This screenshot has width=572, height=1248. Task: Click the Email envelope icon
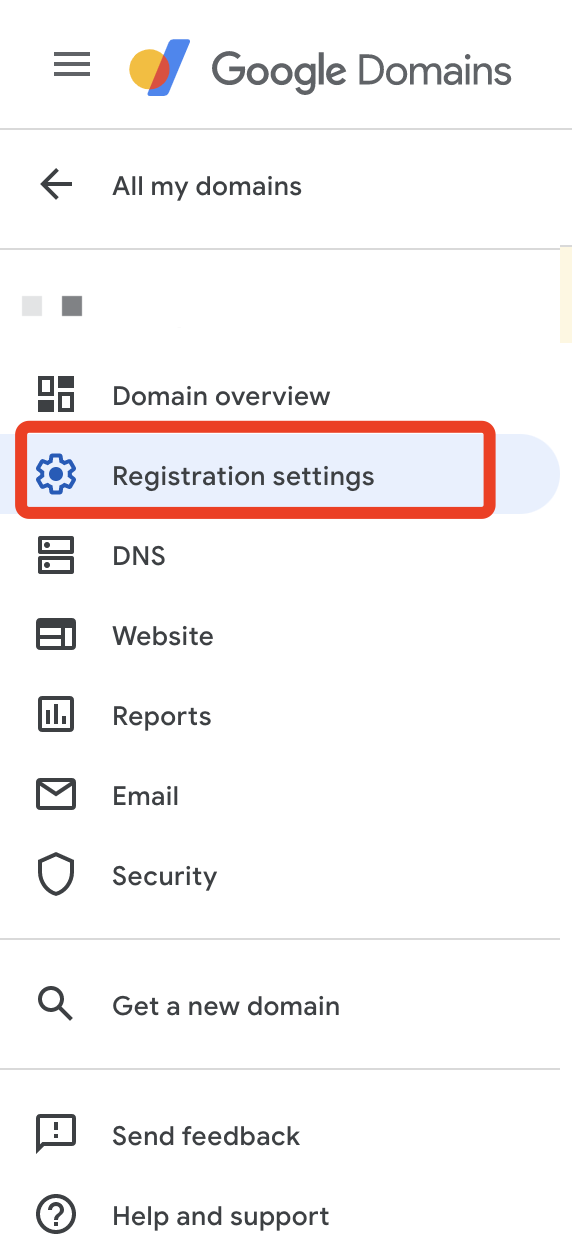pyautogui.click(x=56, y=795)
